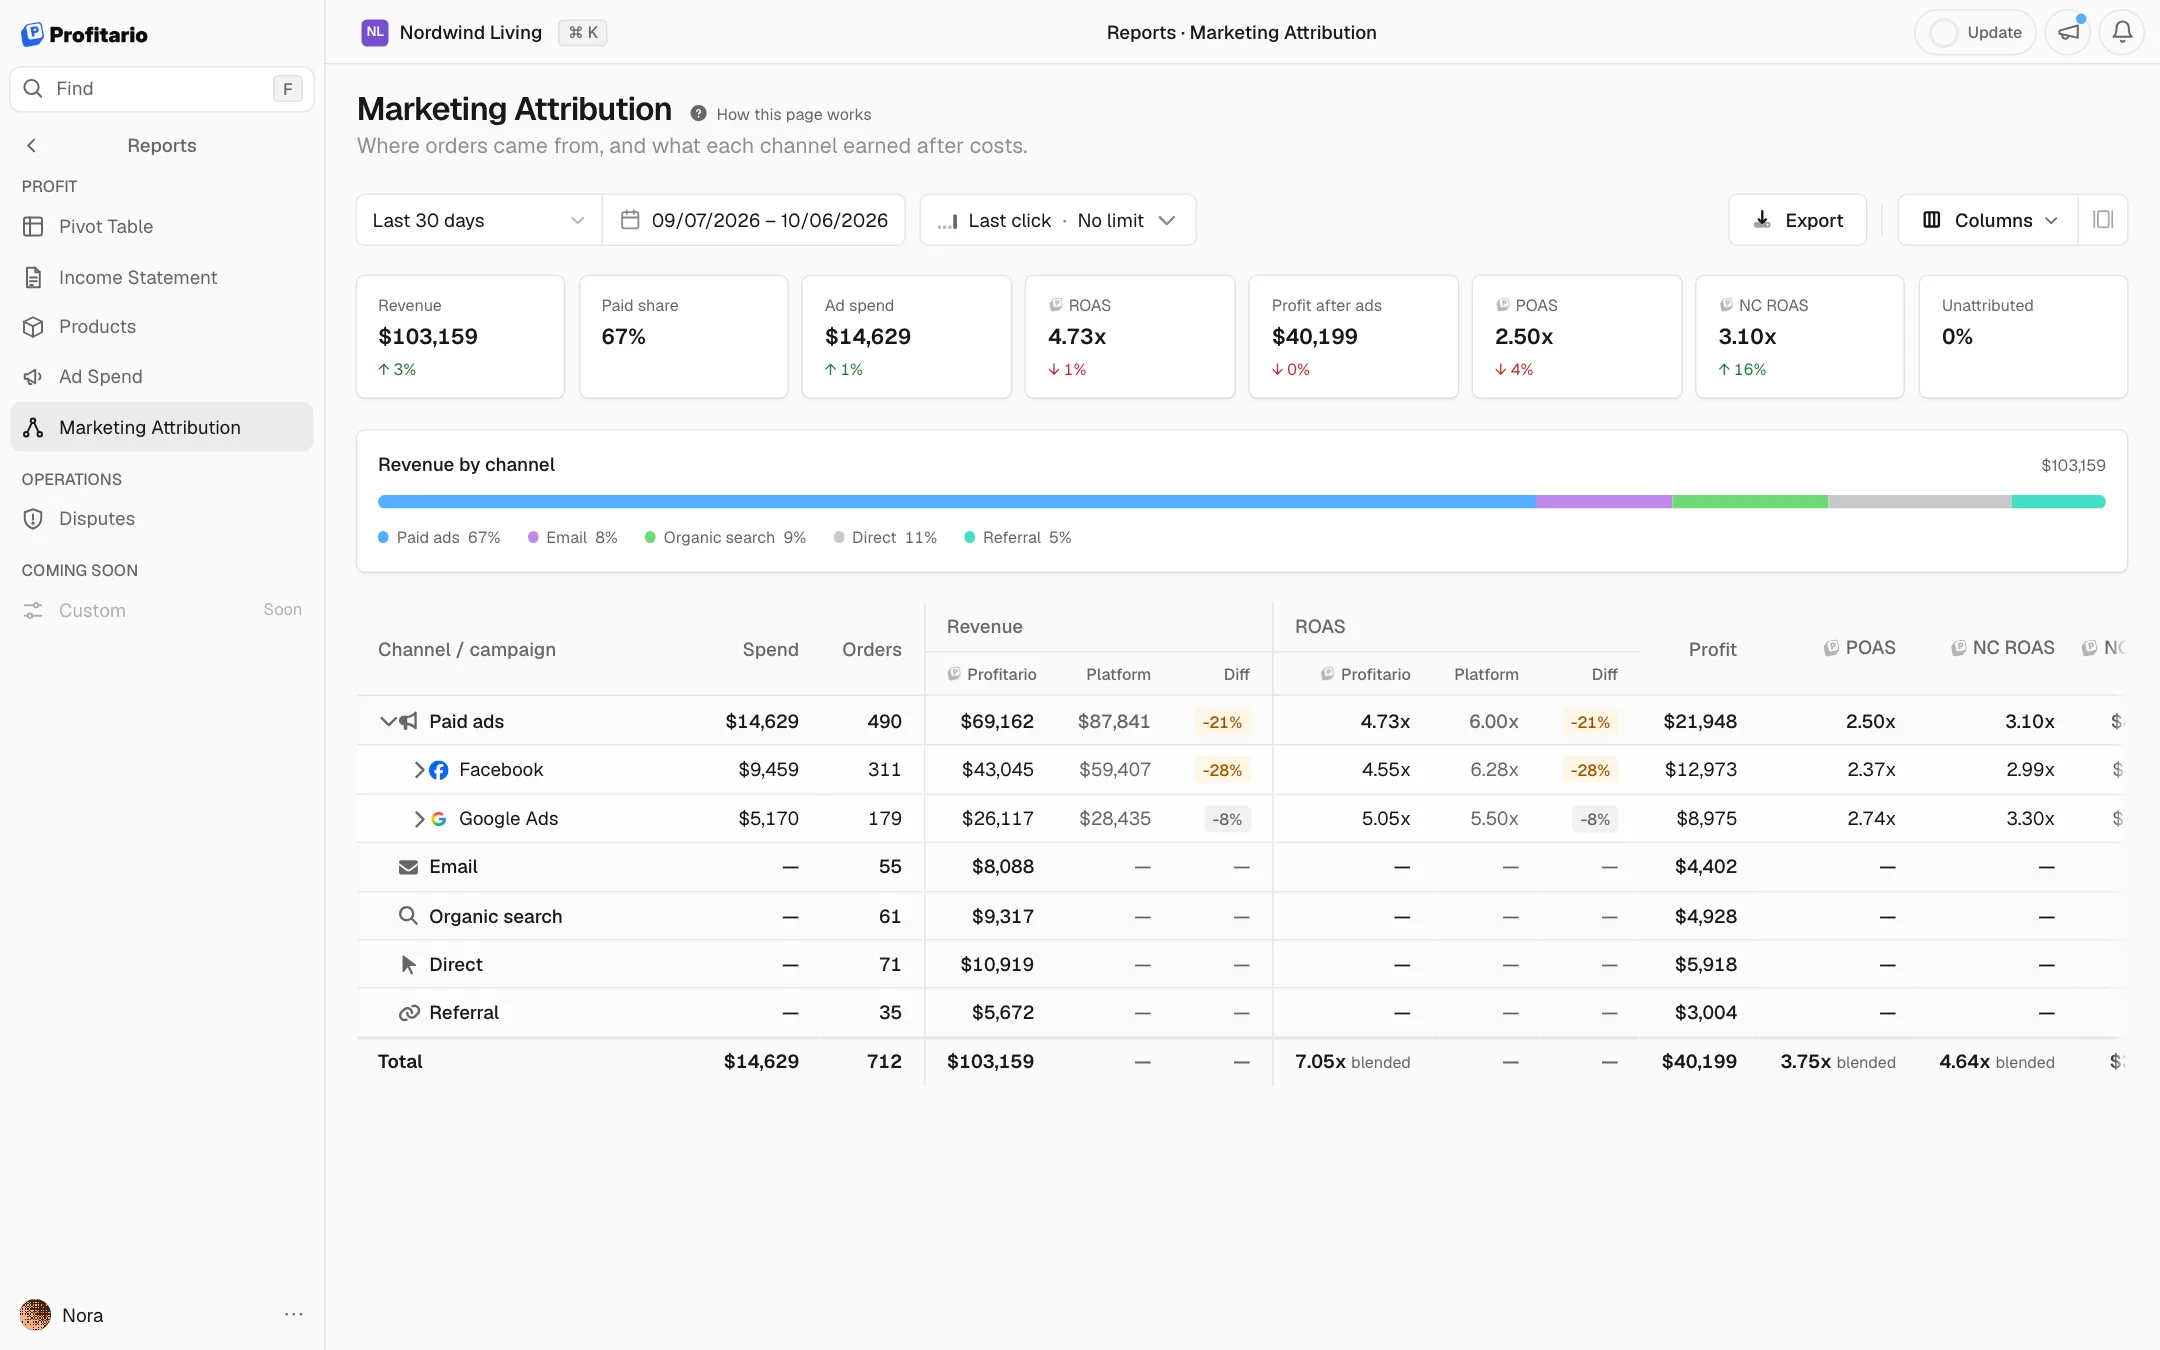Click the calendar icon in date range
Screen dimensions: 2160x1350
[x=630, y=220]
